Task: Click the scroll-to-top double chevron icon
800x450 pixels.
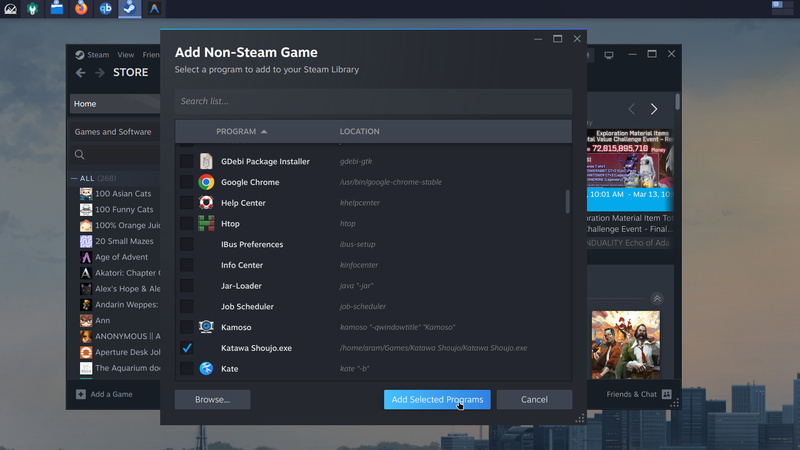Action: [657, 299]
